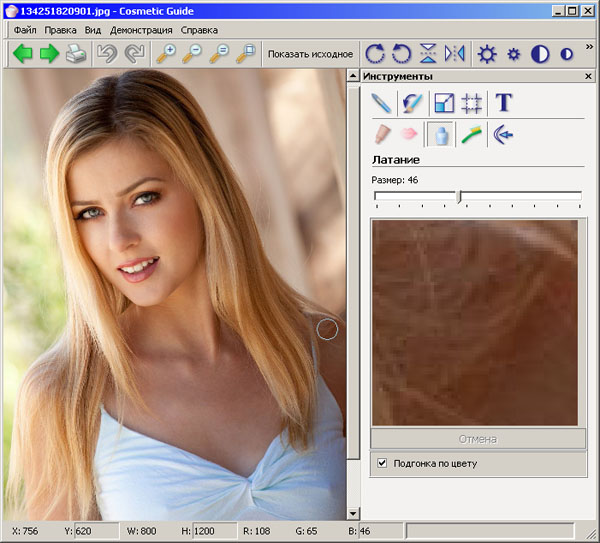Toggle the 'Подгонка по цвету' checkbox
Image resolution: width=600 pixels, height=543 pixels.
click(x=381, y=463)
